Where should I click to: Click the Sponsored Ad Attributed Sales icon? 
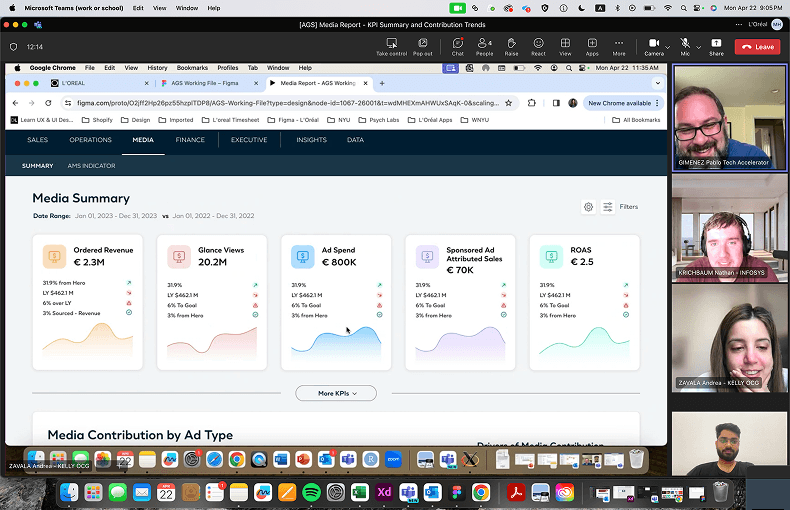(427, 257)
